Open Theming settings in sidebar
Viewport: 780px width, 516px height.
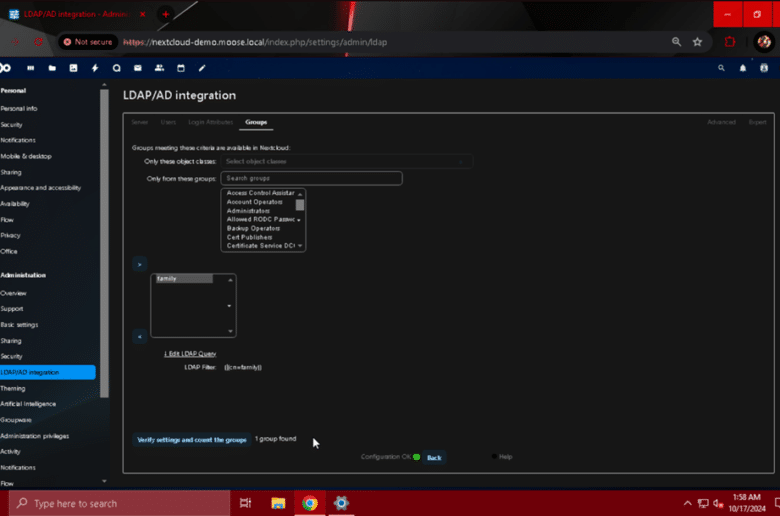(x=13, y=388)
